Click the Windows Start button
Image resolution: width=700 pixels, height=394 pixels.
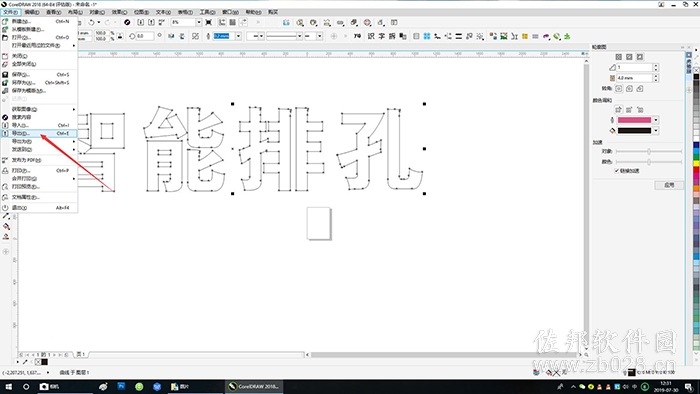8,387
